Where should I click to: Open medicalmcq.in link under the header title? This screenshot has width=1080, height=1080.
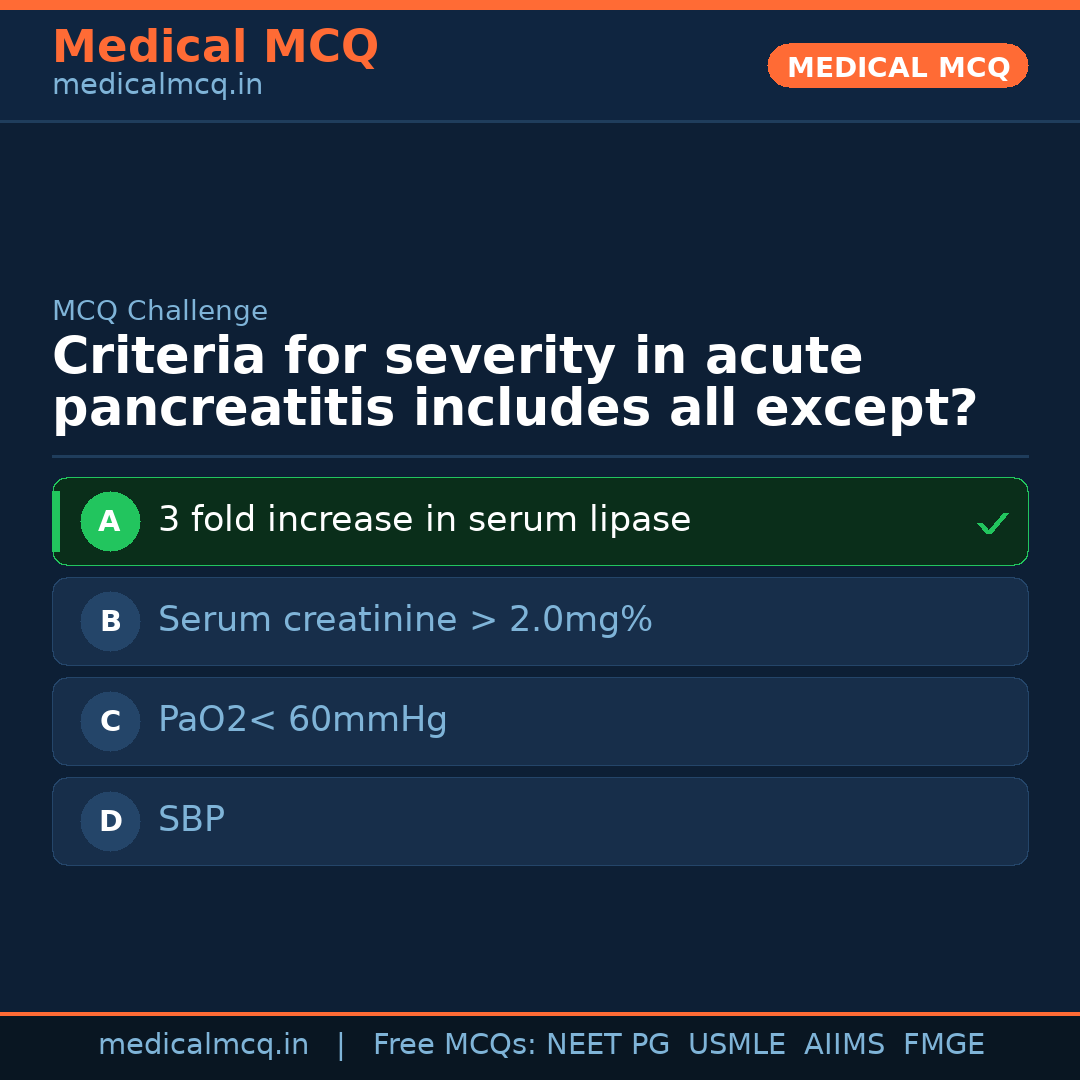157,86
